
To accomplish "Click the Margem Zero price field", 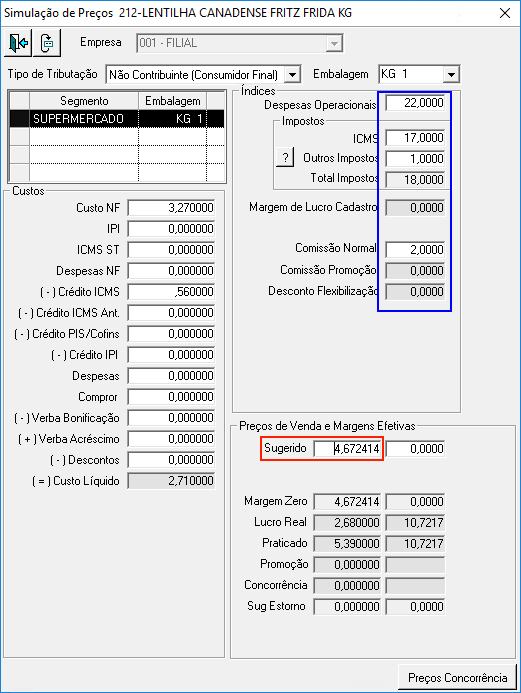I will tap(347, 502).
